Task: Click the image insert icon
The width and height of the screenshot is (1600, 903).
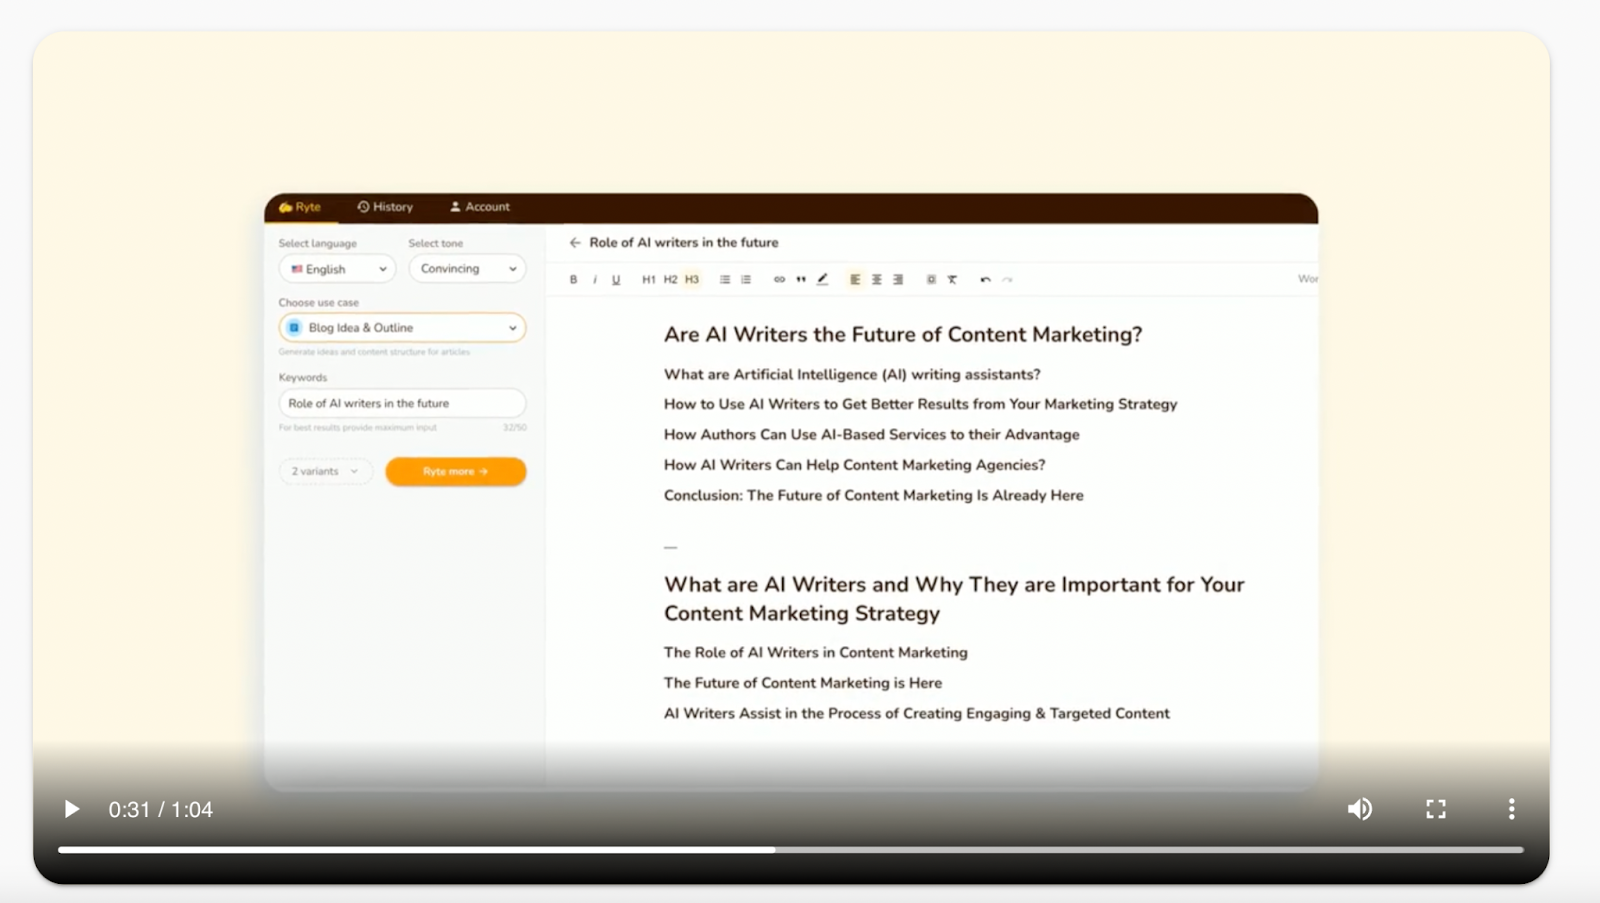Action: [x=931, y=280]
